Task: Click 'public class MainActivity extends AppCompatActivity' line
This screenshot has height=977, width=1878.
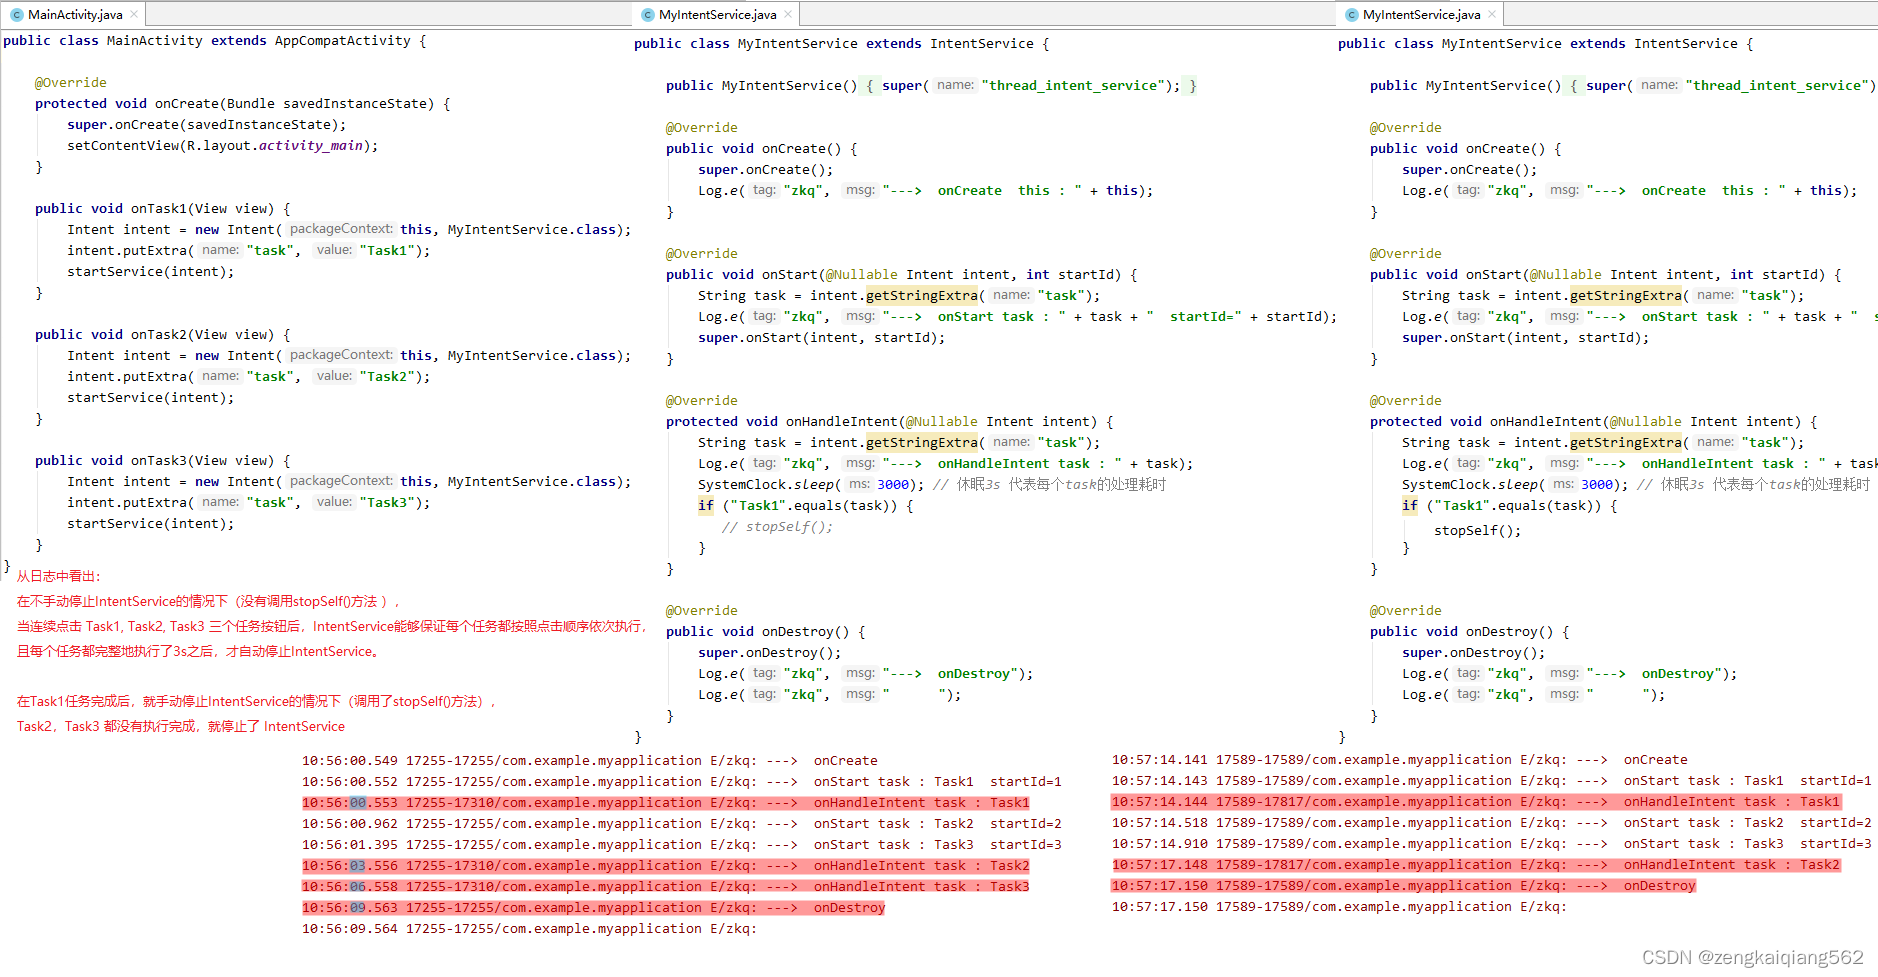Action: pos(215,41)
